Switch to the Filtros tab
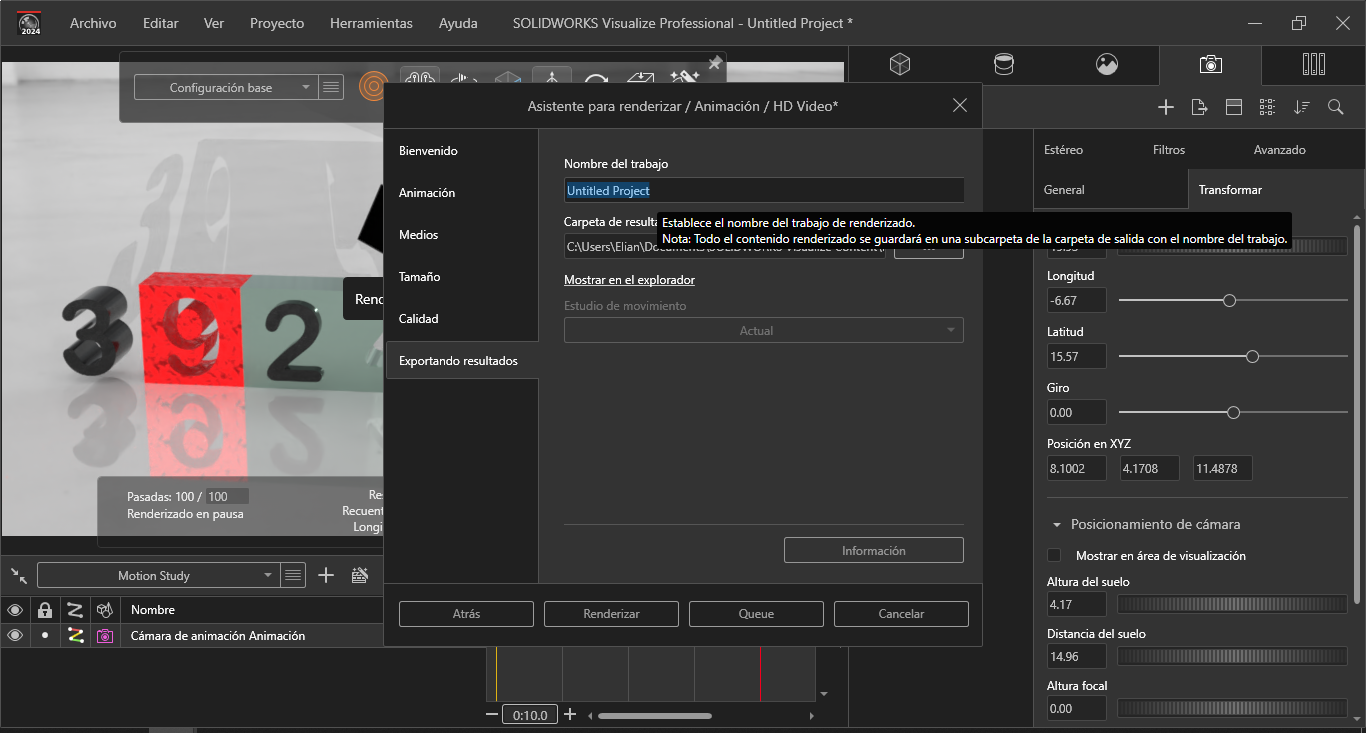 (x=1169, y=149)
